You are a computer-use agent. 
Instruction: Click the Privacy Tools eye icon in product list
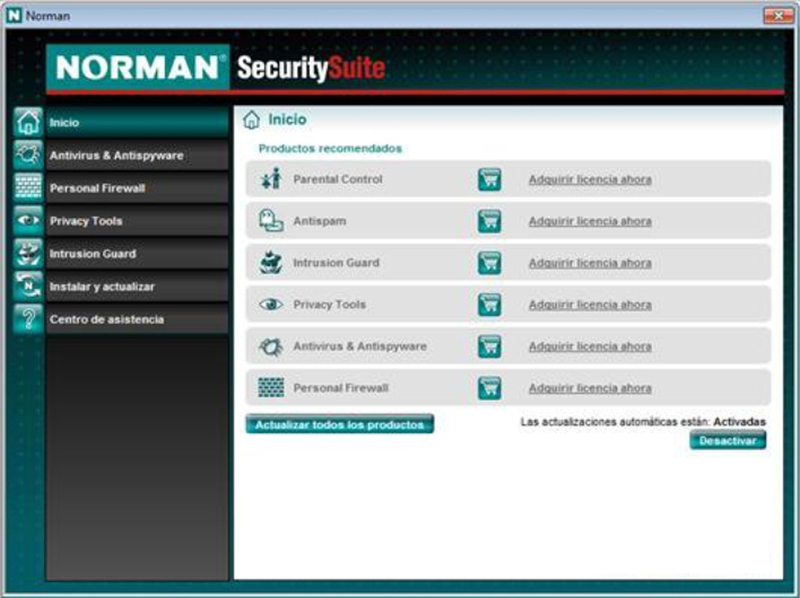click(x=270, y=305)
